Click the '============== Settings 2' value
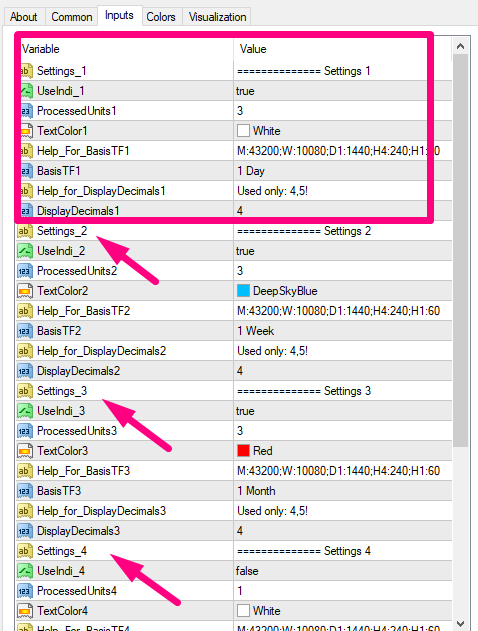This screenshot has width=478, height=631. [304, 231]
